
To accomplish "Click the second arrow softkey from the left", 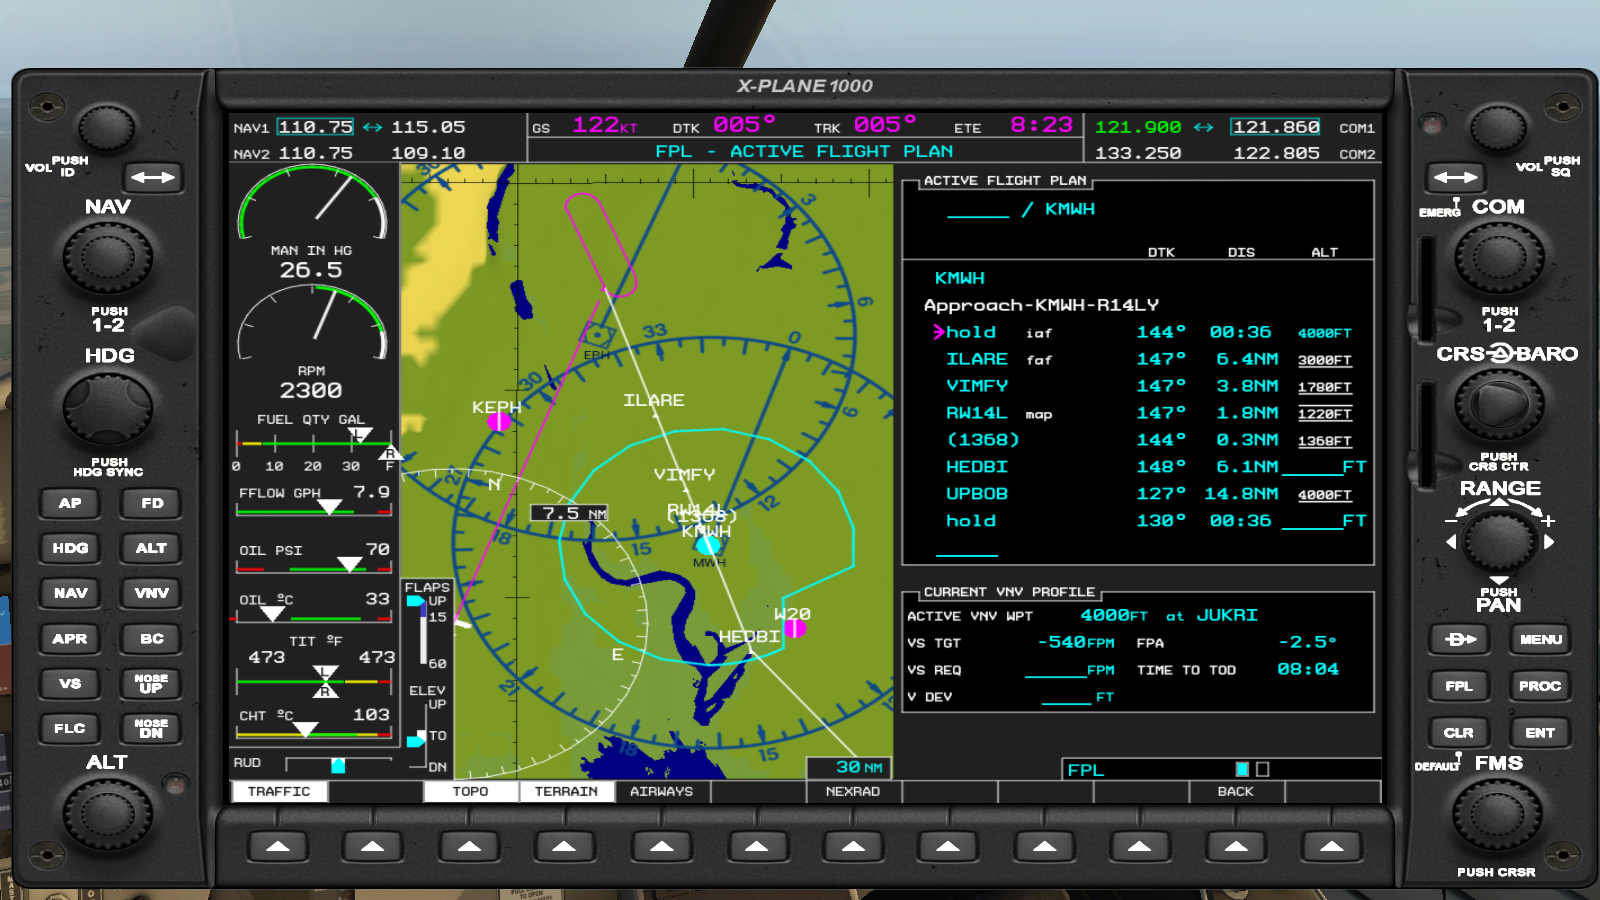I will coord(372,847).
